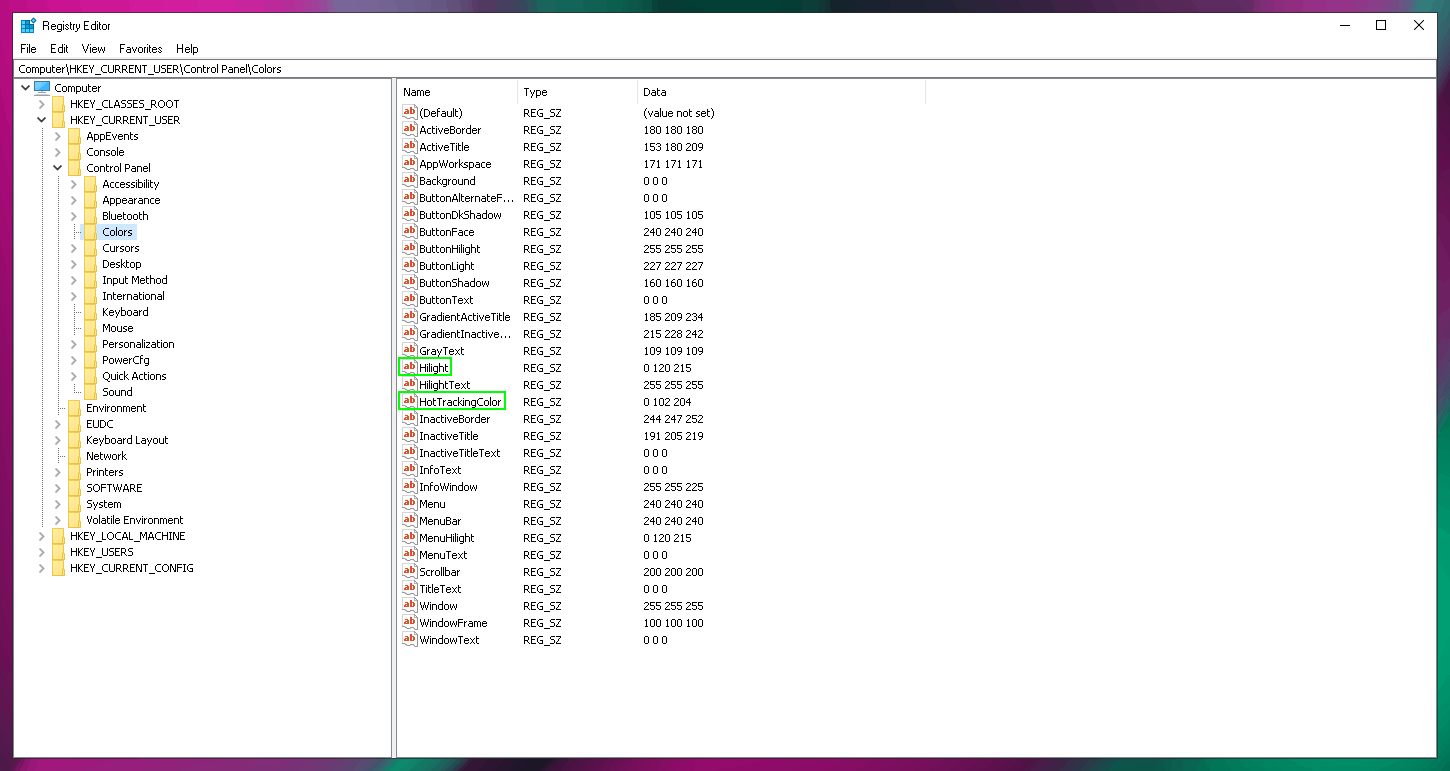Click the ab icon of ButtonShadow

[x=409, y=283]
